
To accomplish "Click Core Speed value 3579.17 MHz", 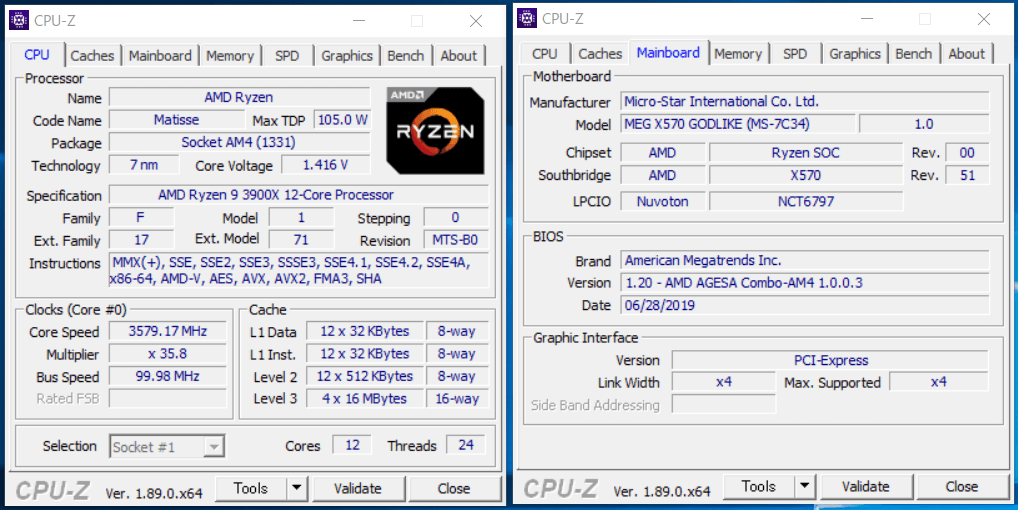I will pos(168,331).
